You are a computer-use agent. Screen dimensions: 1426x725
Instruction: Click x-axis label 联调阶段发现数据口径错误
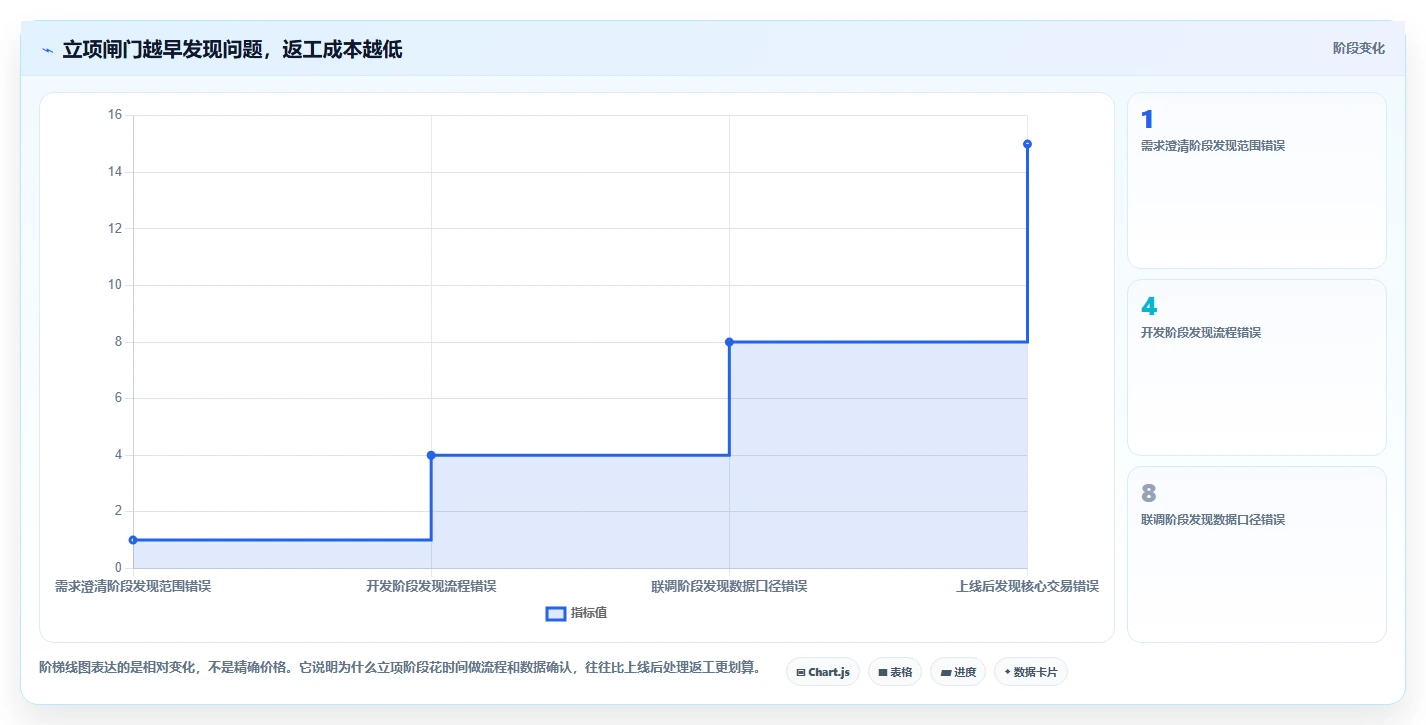(729, 586)
